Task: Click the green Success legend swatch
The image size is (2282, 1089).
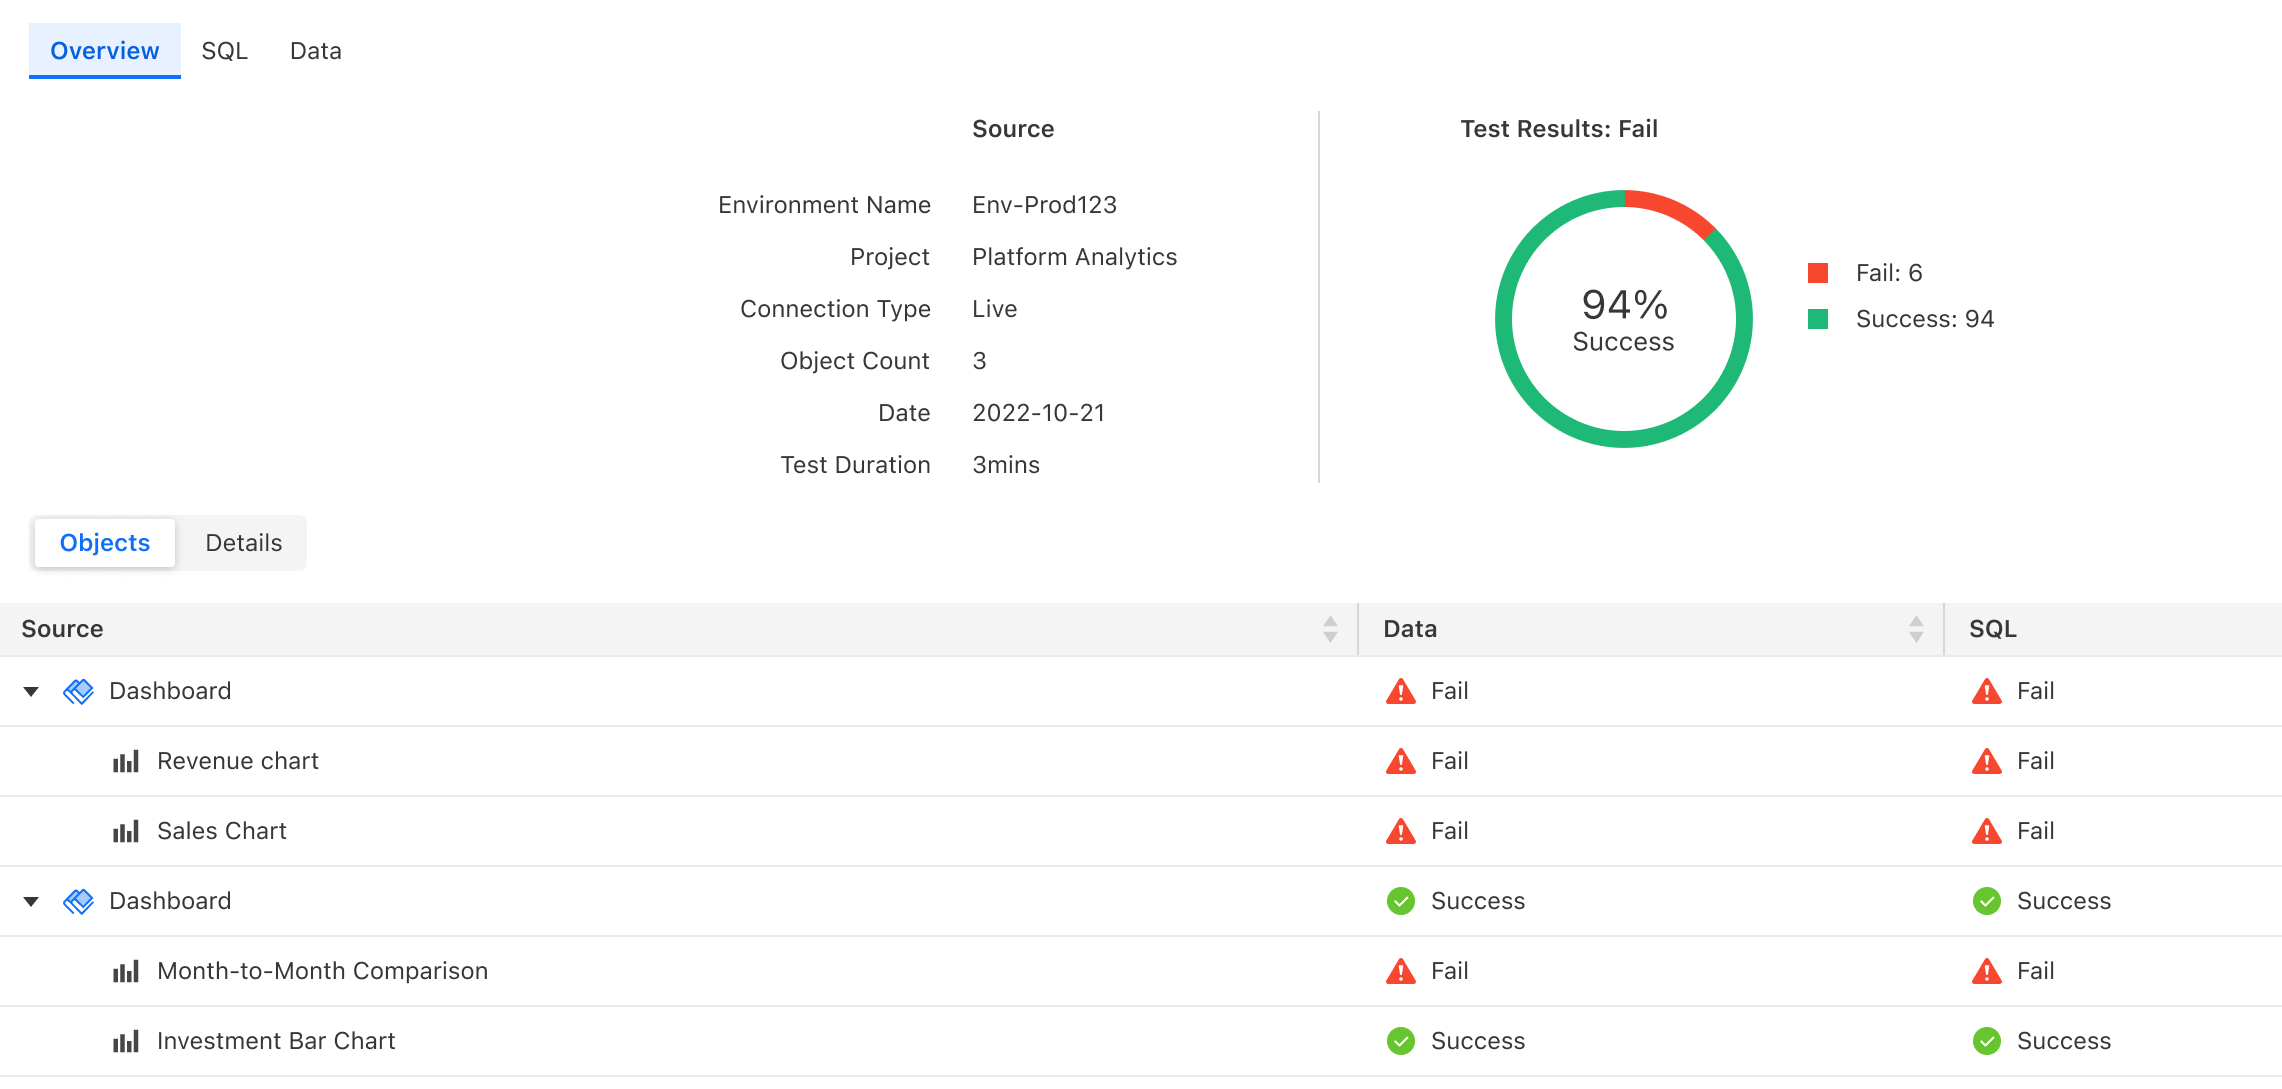Action: [x=1818, y=319]
